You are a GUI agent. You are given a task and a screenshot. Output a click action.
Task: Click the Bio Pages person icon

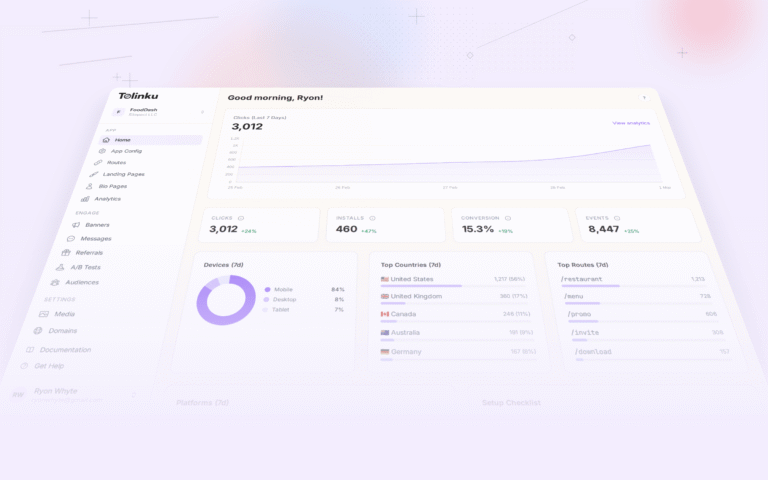(x=89, y=186)
